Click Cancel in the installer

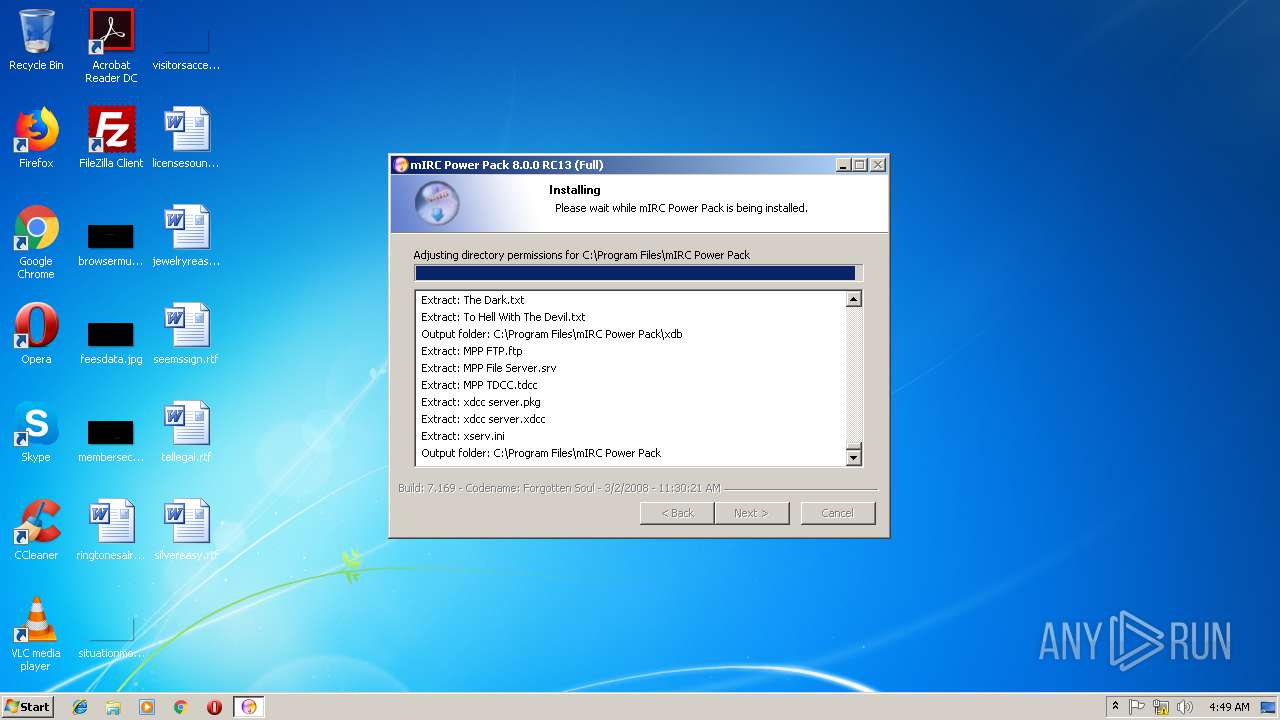pyautogui.click(x=837, y=513)
